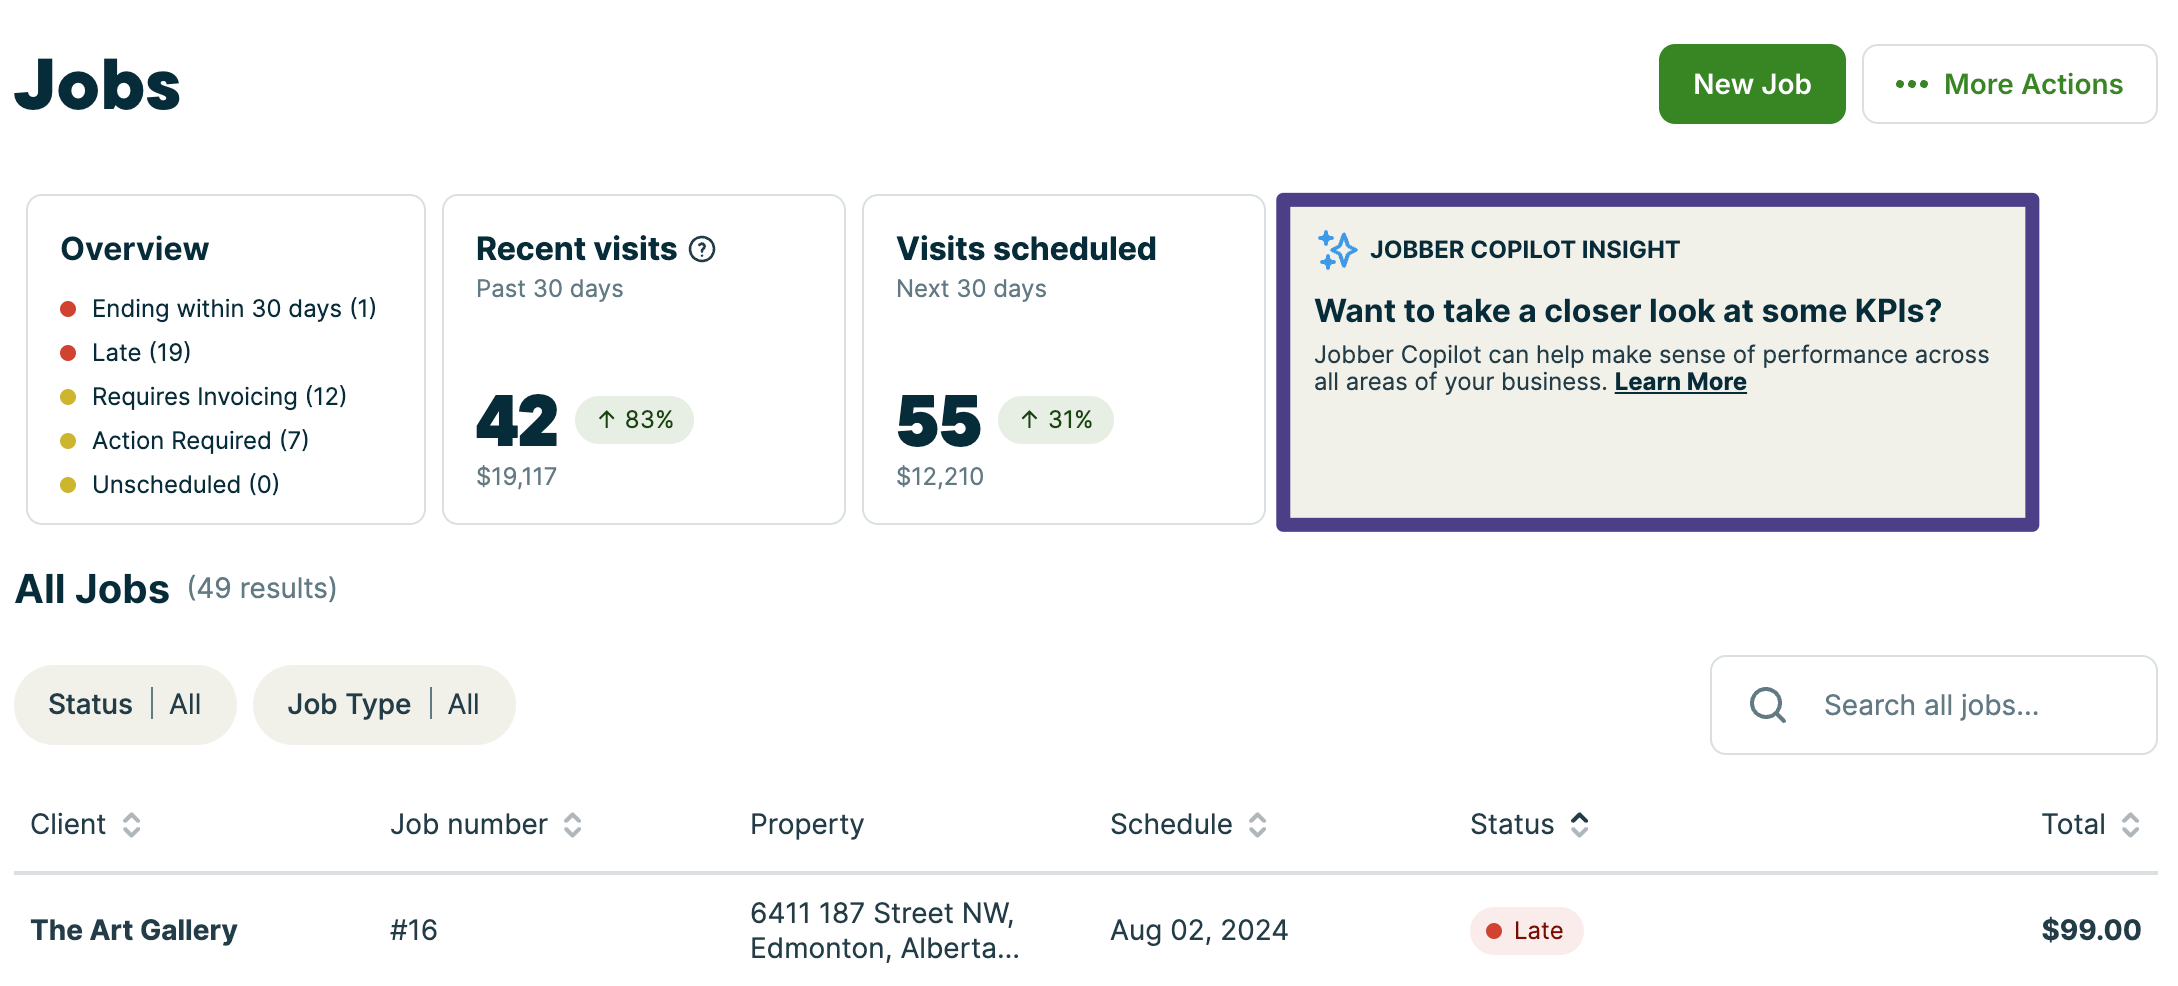This screenshot has width=2178, height=986.
Task: Click the red Late status dot in the table
Action: (x=1495, y=930)
